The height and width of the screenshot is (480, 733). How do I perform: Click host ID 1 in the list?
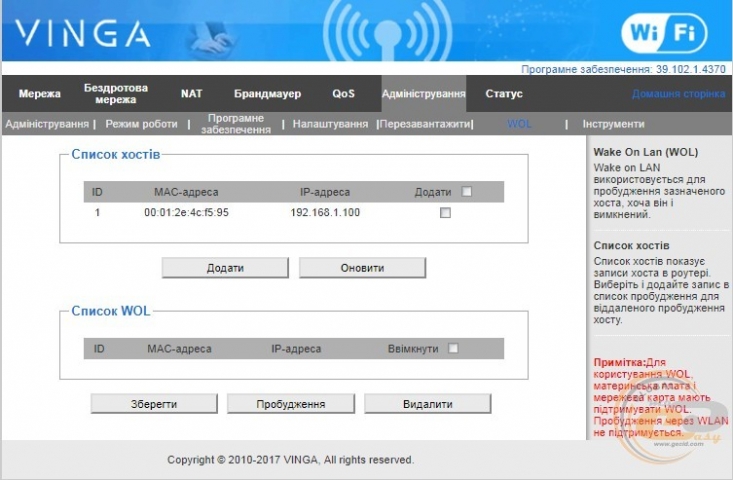tap(97, 213)
